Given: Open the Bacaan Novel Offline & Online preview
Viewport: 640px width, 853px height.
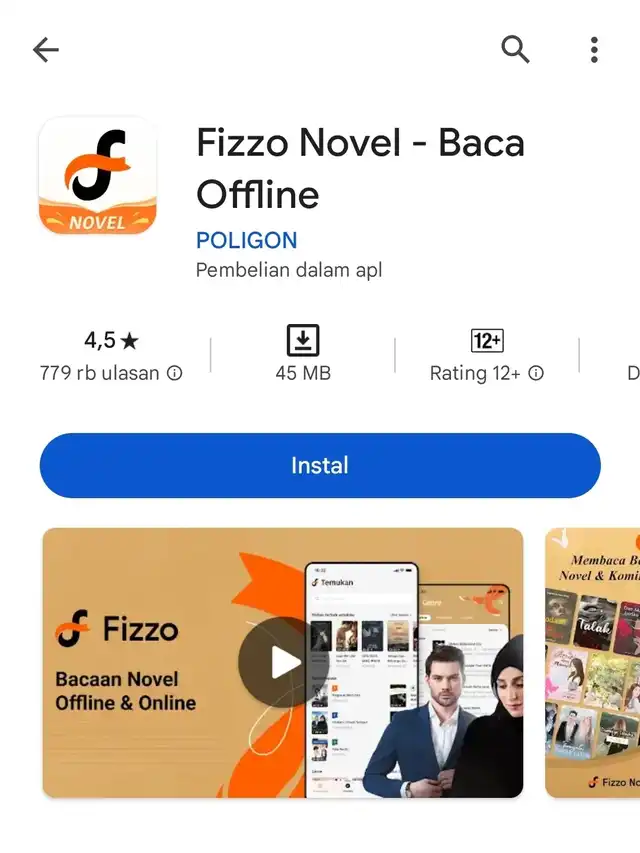Looking at the screenshot, I should click(x=283, y=663).
